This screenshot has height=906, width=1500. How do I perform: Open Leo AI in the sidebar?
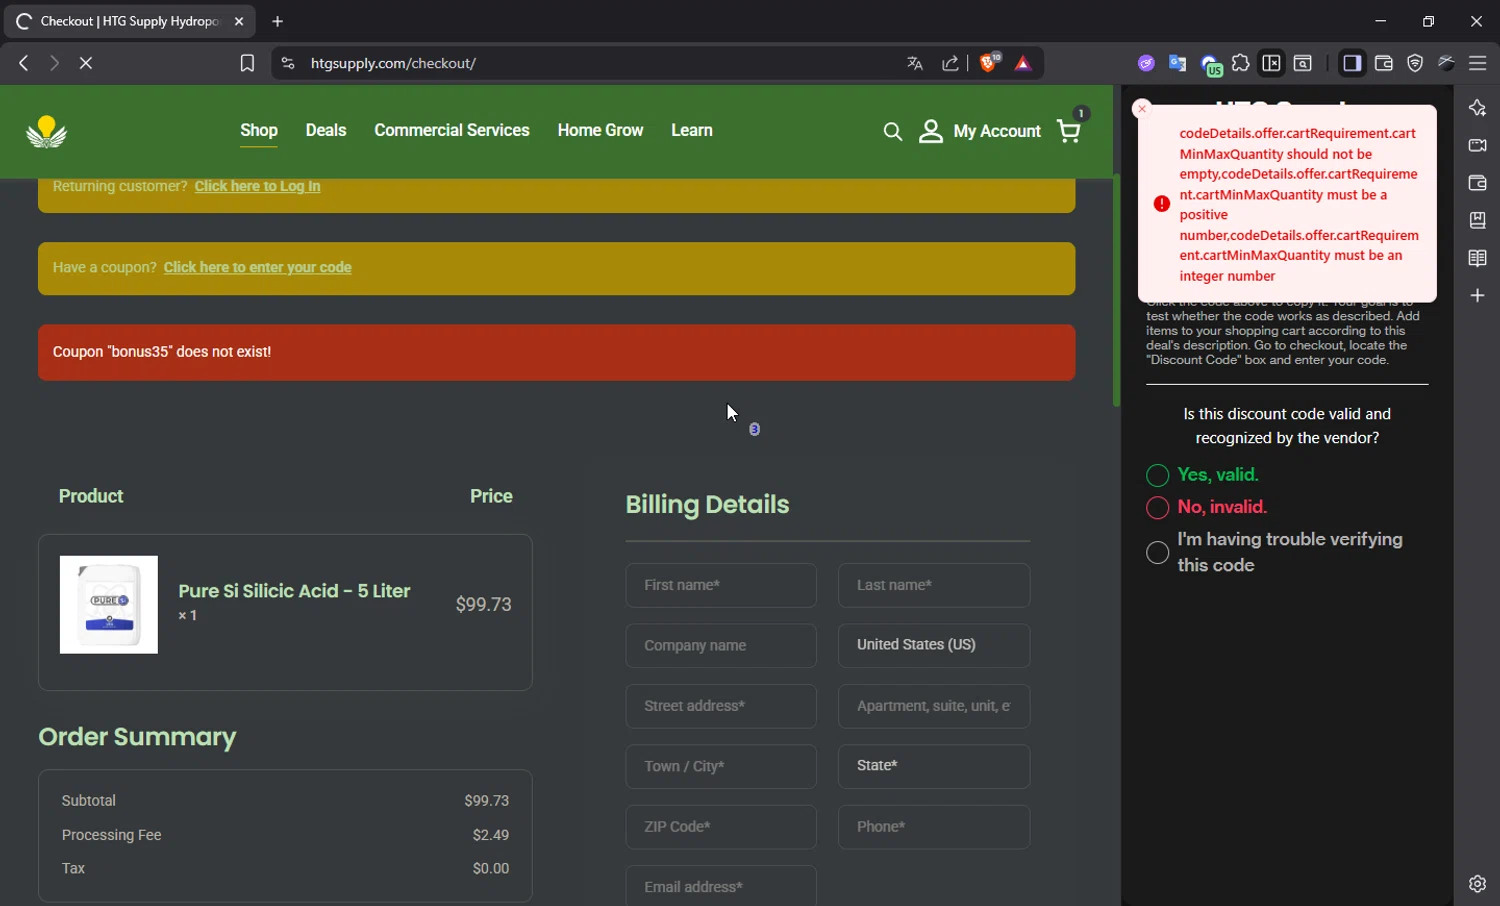point(1477,108)
